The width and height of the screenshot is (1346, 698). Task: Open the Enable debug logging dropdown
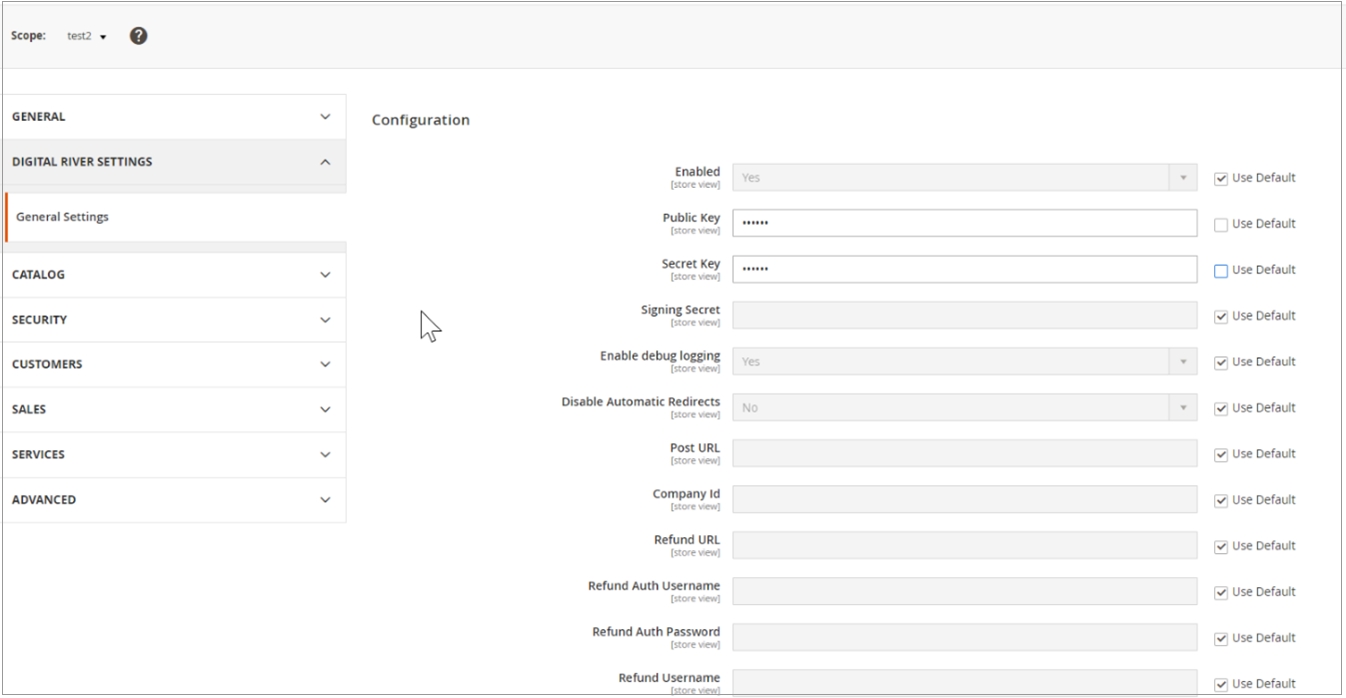(964, 362)
